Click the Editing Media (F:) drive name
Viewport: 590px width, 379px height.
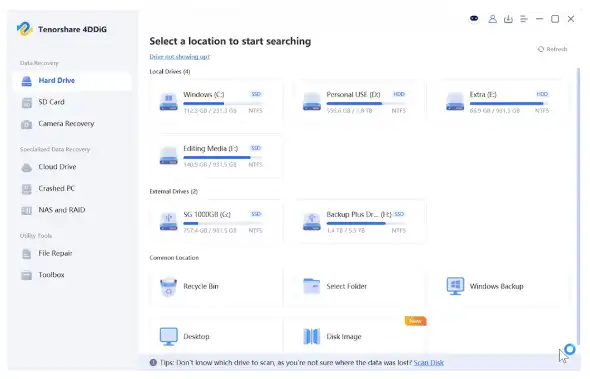coord(211,148)
